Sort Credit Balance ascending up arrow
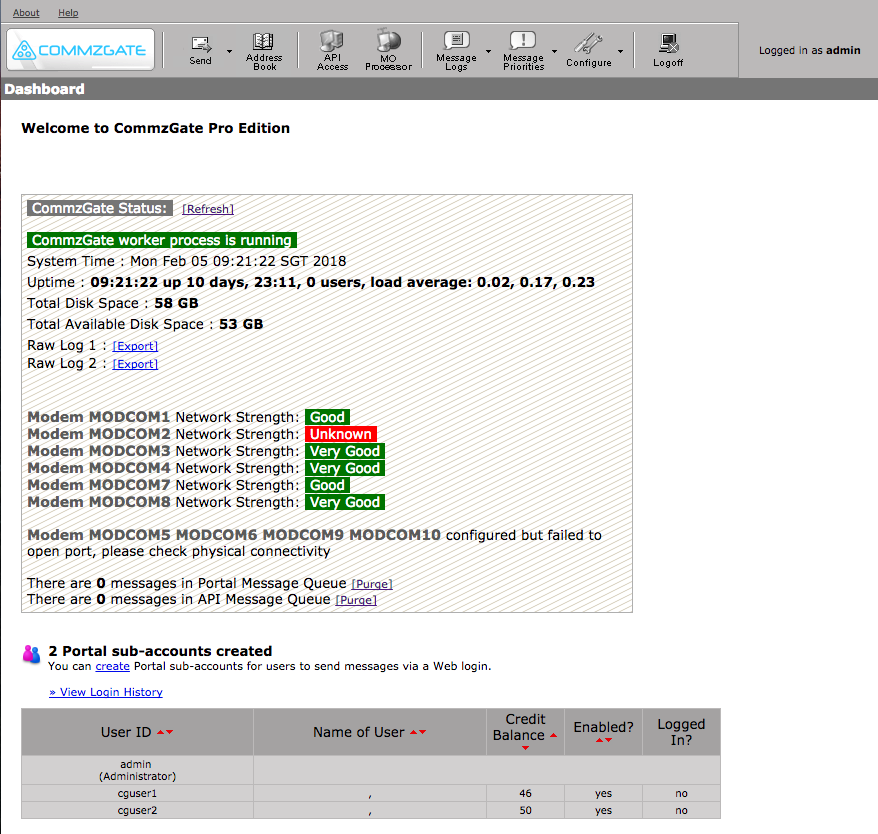Viewport: 878px width, 834px height. coord(553,735)
